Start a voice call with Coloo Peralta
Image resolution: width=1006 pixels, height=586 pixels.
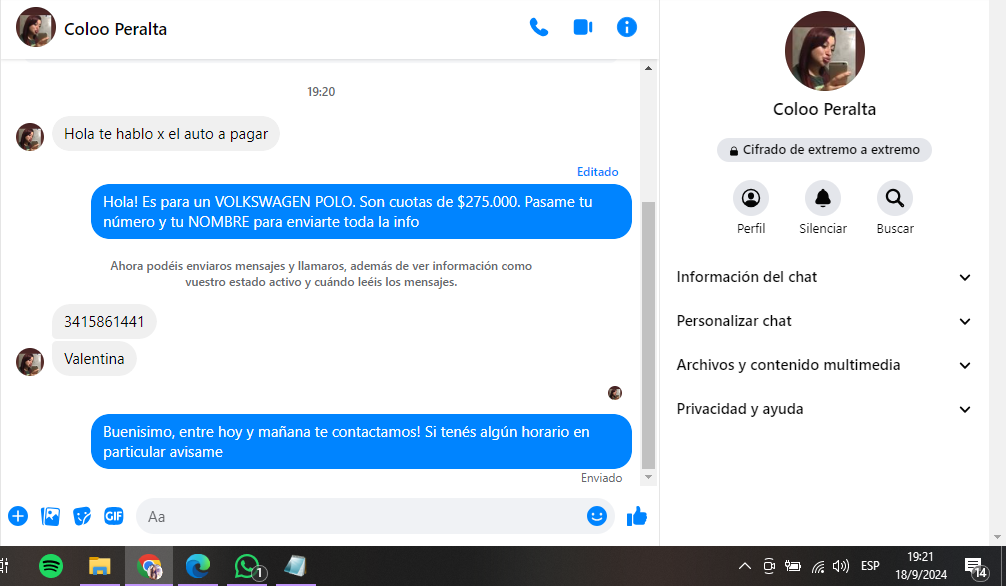point(539,28)
